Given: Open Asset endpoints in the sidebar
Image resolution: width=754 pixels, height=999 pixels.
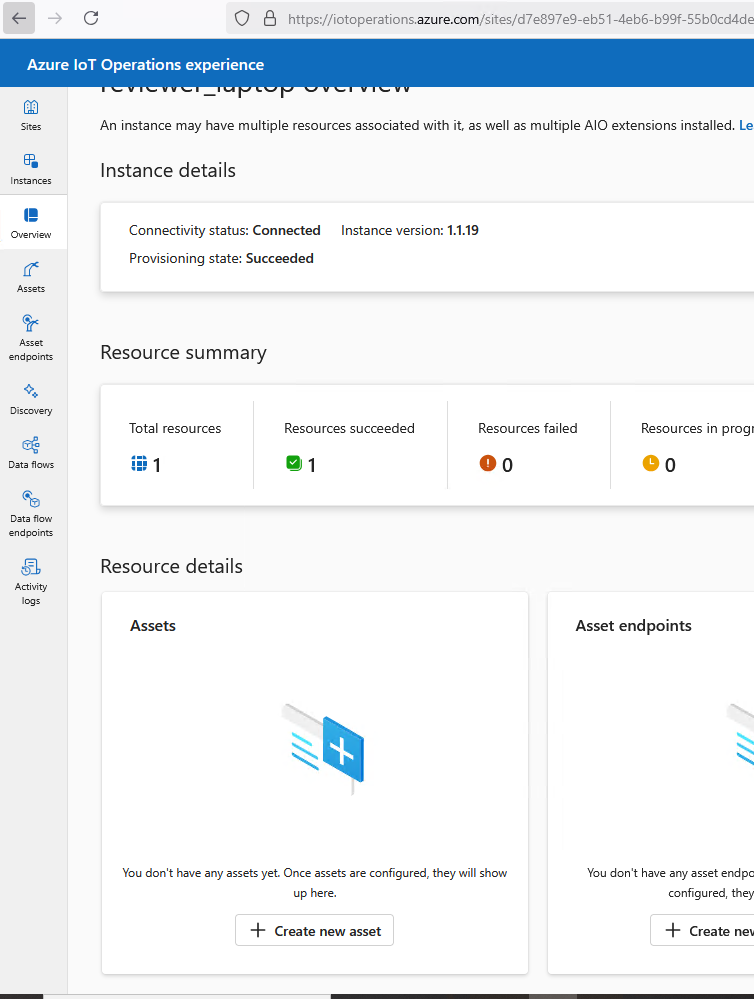Looking at the screenshot, I should pyautogui.click(x=31, y=338).
